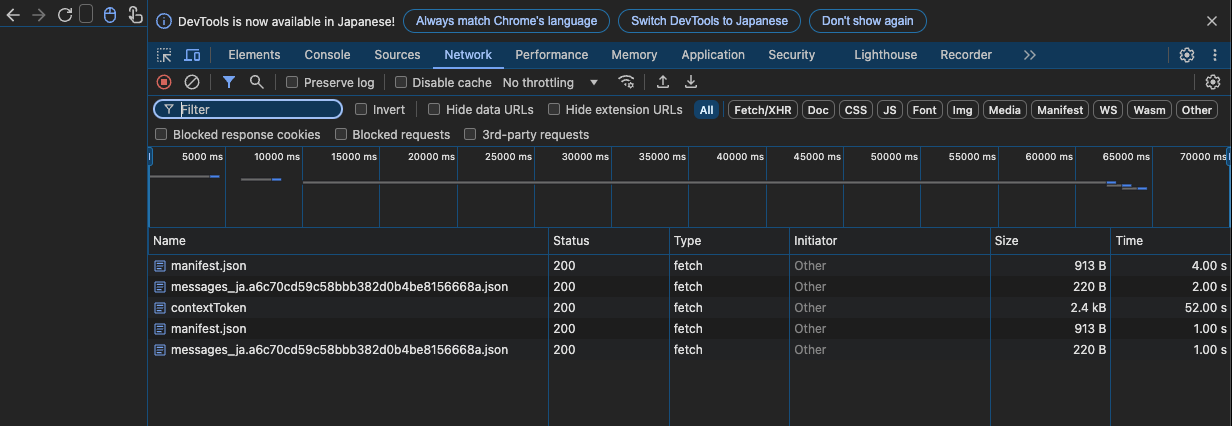Import HAR file with upload icon
1232x426 pixels.
[662, 82]
